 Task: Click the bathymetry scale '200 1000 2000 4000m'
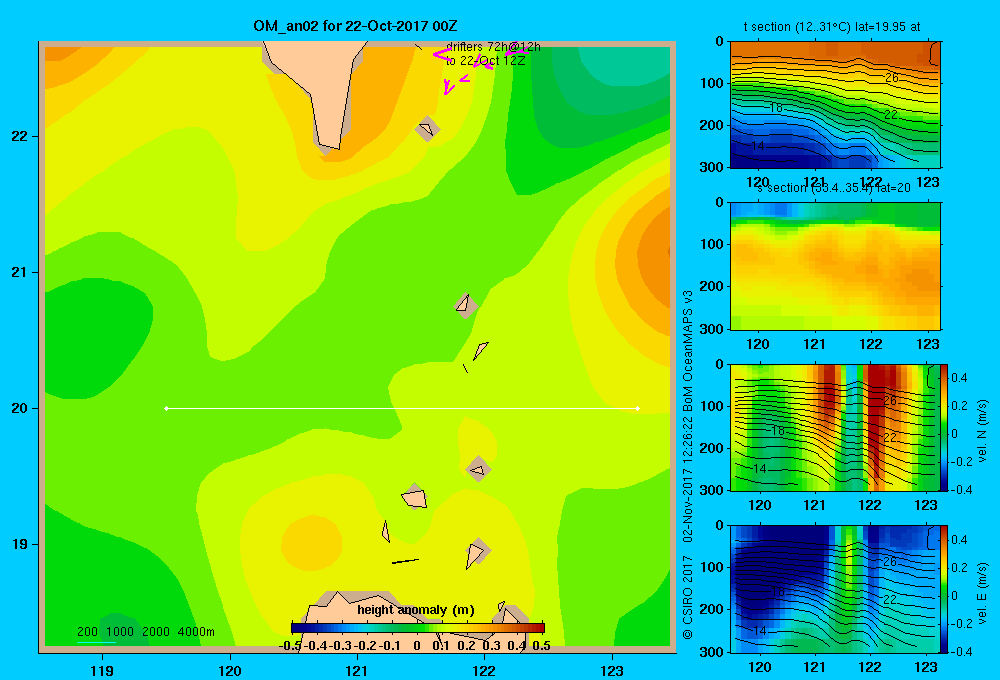click(145, 632)
